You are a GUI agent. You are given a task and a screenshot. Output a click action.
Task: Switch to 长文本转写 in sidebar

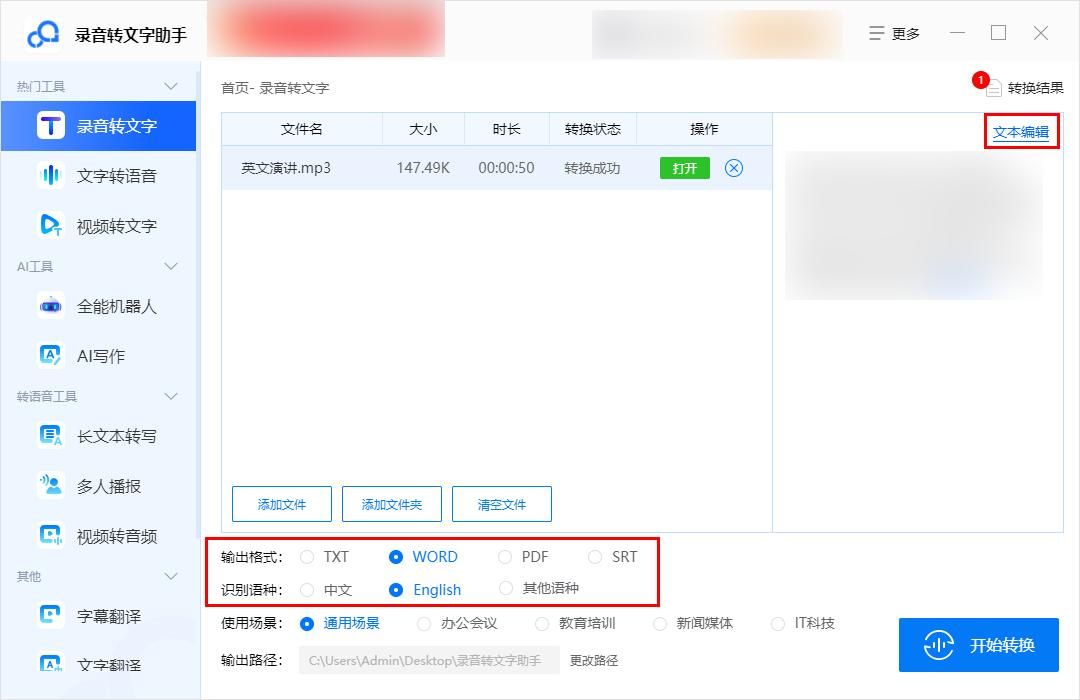point(98,435)
